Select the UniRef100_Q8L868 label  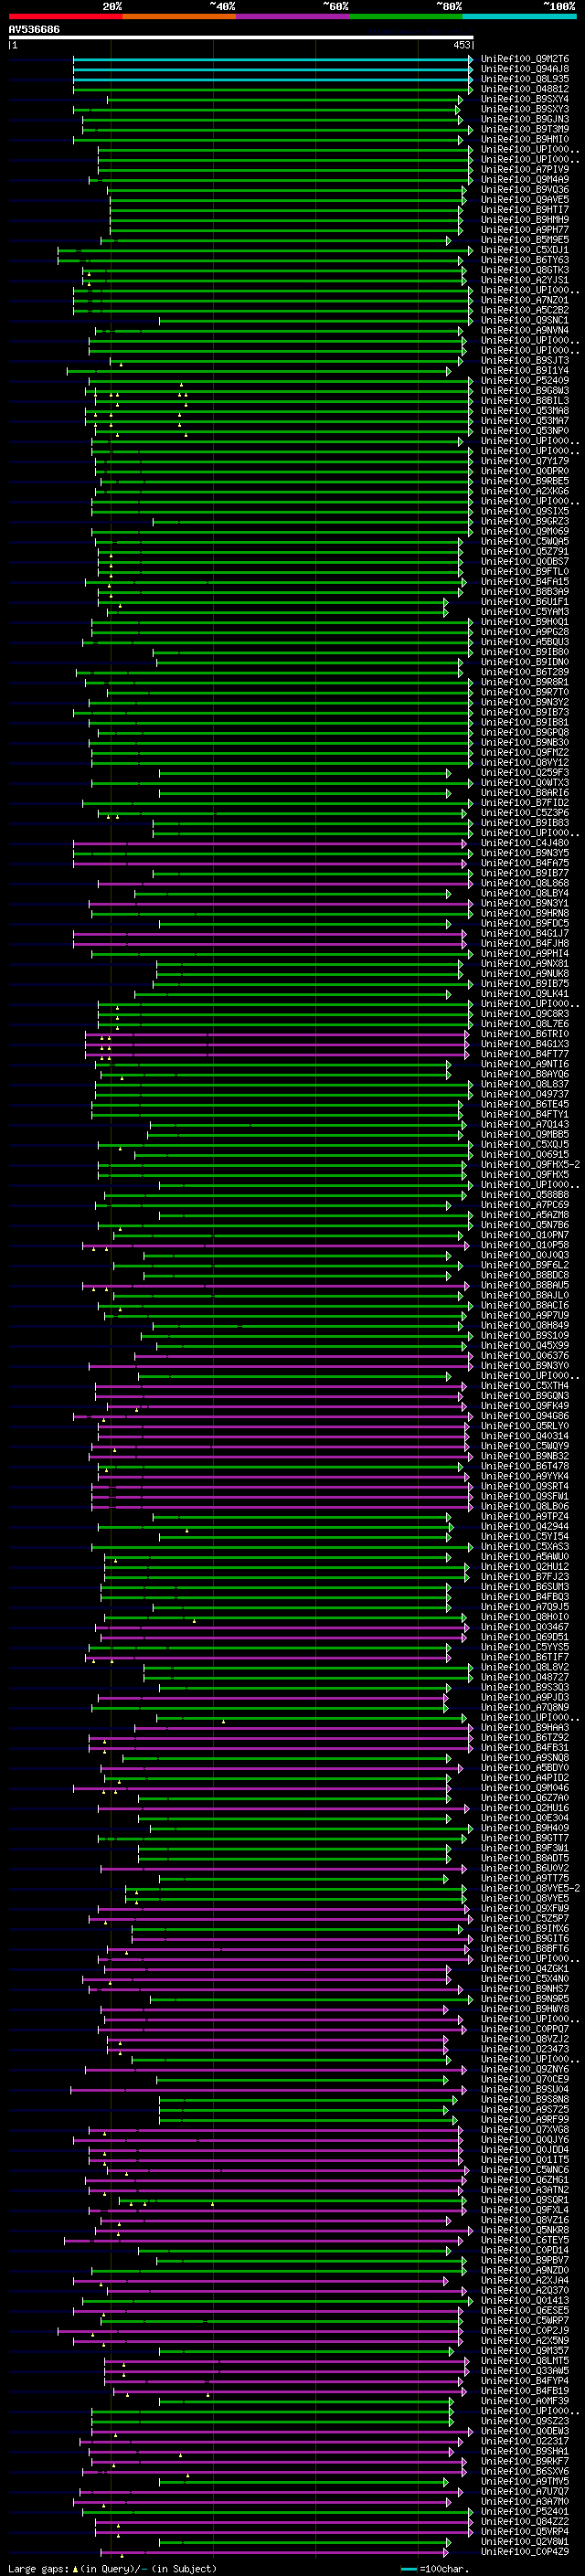pyautogui.click(x=525, y=883)
